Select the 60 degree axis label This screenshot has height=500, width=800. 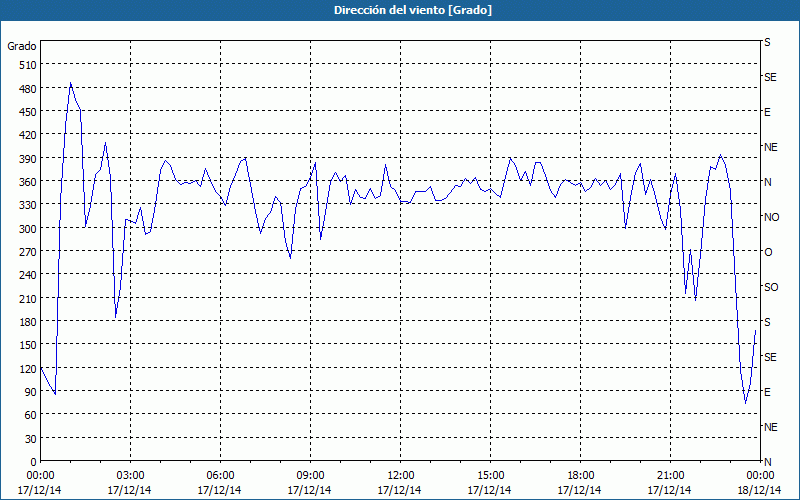click(x=31, y=415)
